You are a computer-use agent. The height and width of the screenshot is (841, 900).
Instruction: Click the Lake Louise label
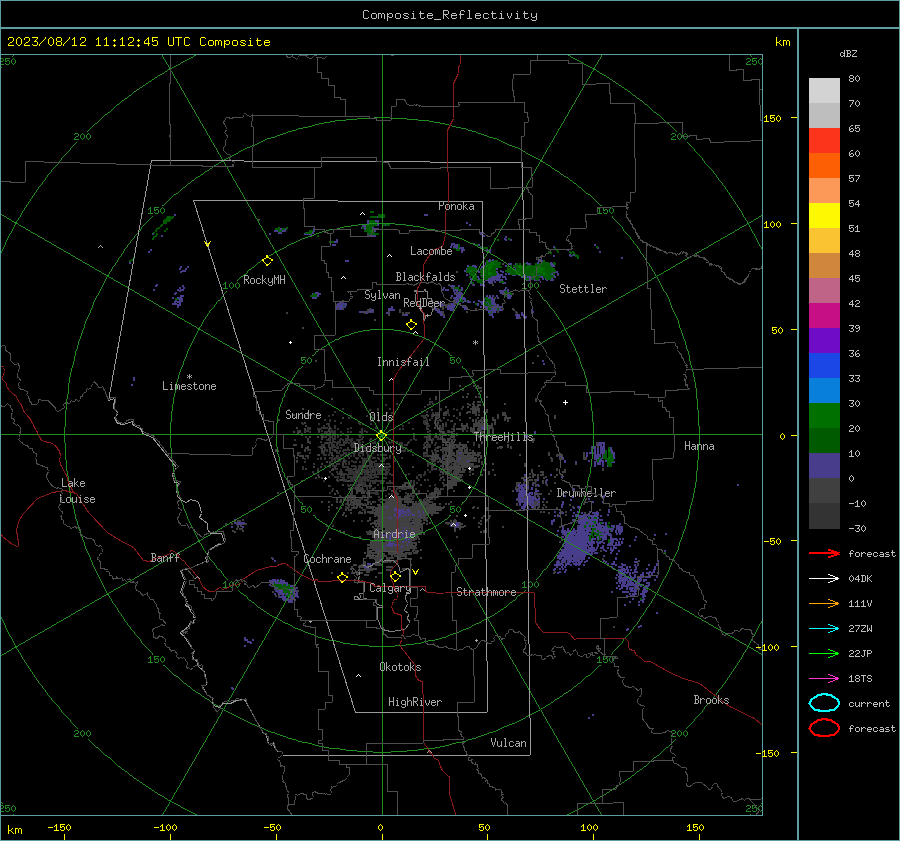coord(77,491)
